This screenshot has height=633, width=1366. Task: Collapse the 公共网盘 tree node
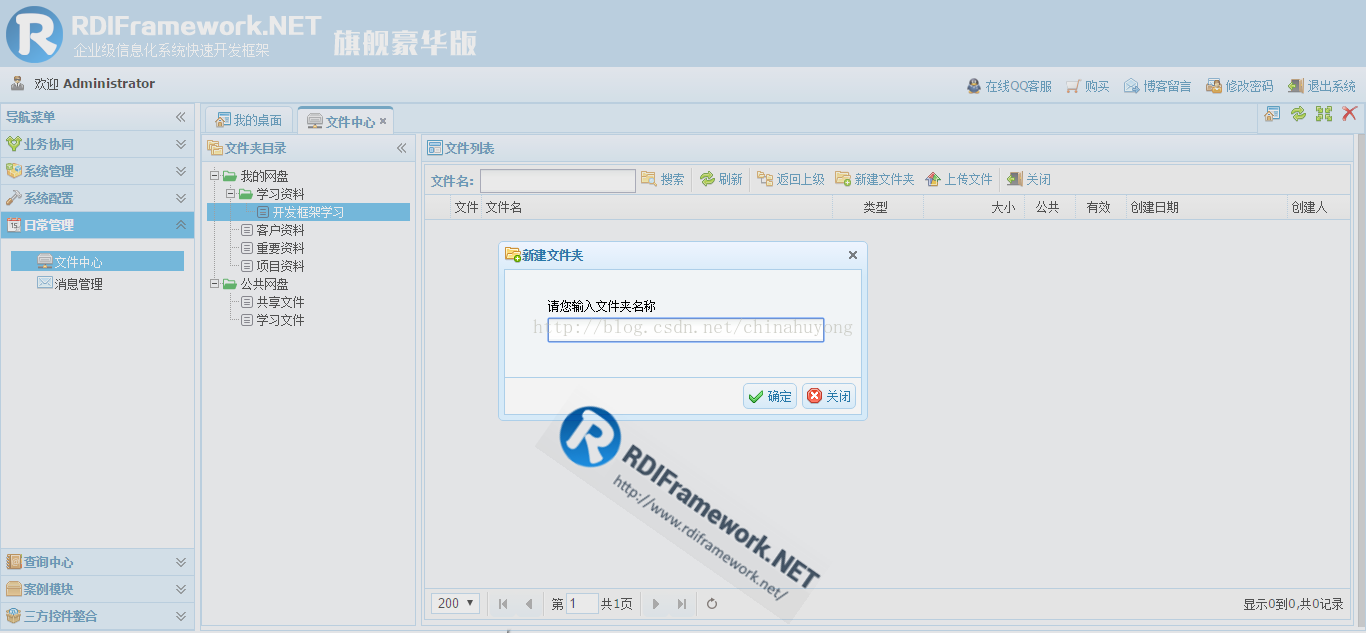coord(214,284)
